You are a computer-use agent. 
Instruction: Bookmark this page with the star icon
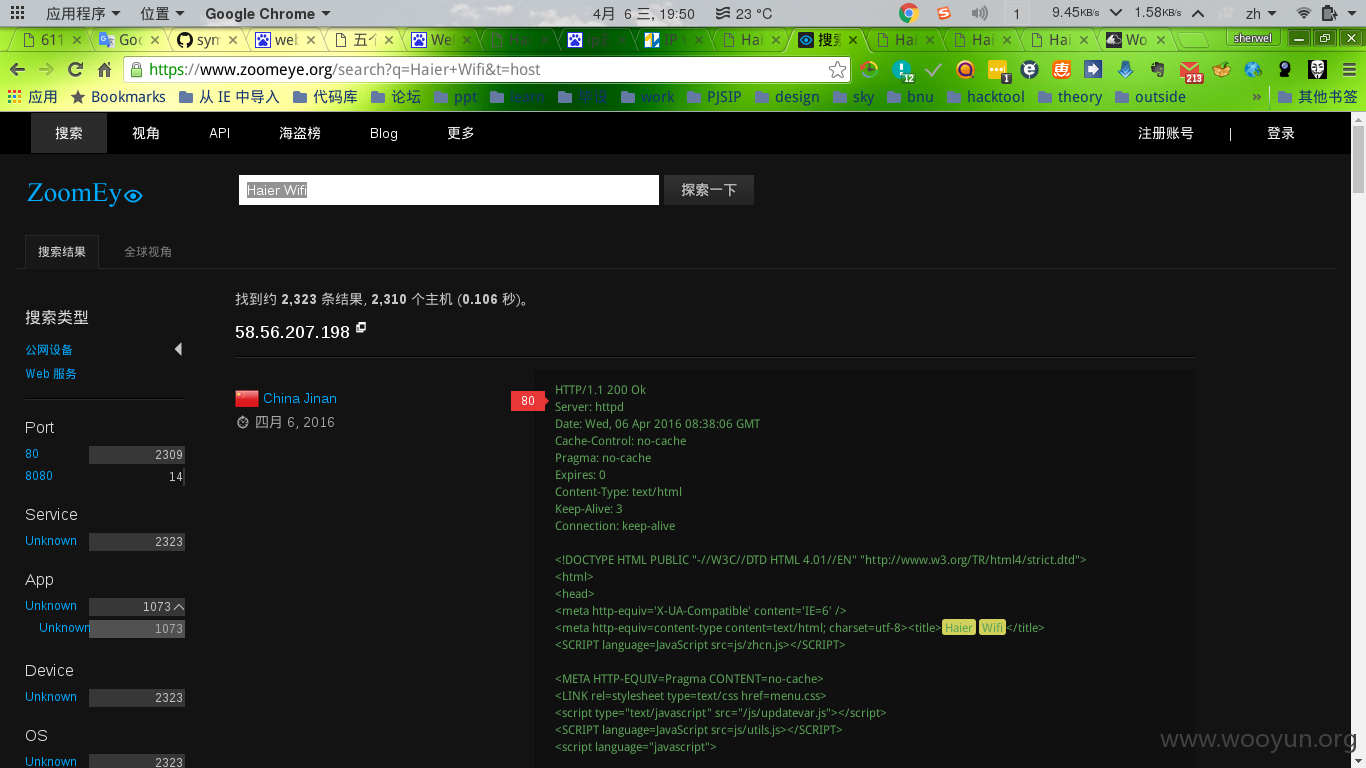pyautogui.click(x=837, y=70)
